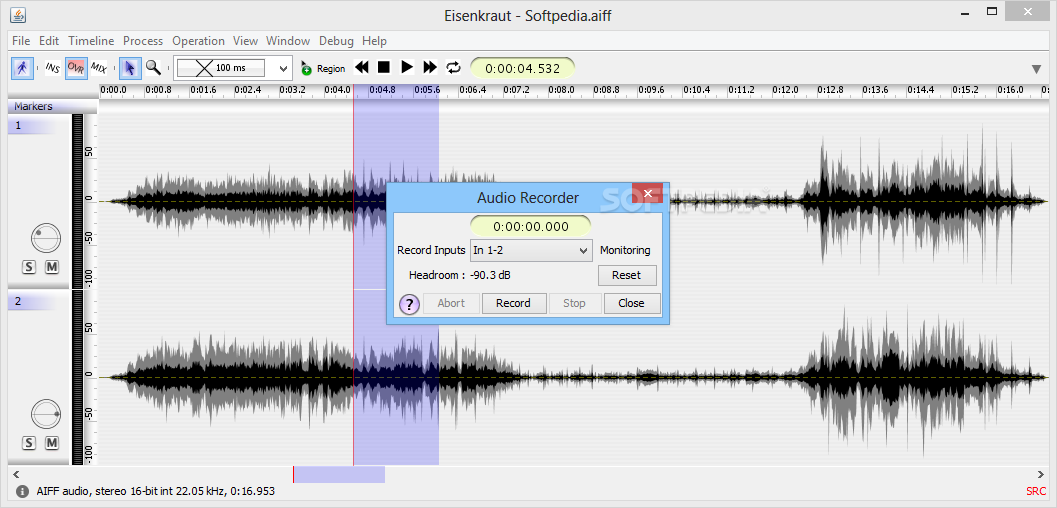The height and width of the screenshot is (508, 1057).
Task: Click the Abort button
Action: (451, 303)
